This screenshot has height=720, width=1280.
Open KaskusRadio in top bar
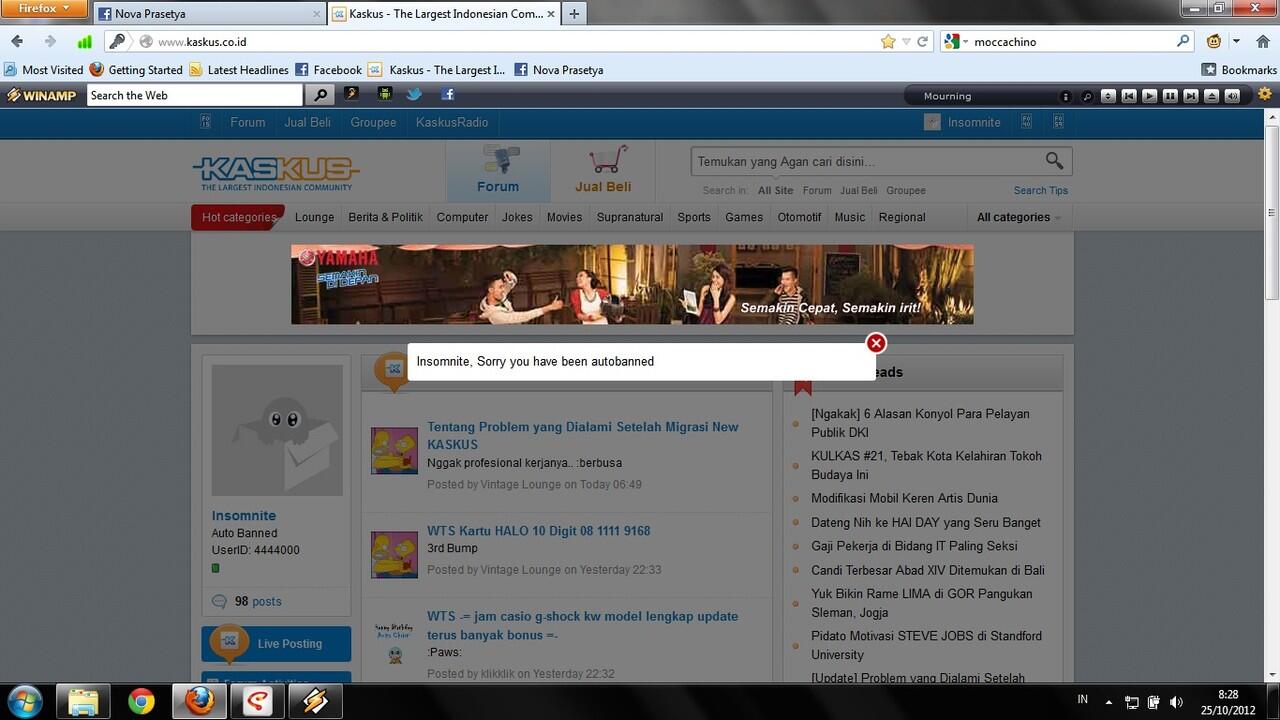(x=452, y=122)
